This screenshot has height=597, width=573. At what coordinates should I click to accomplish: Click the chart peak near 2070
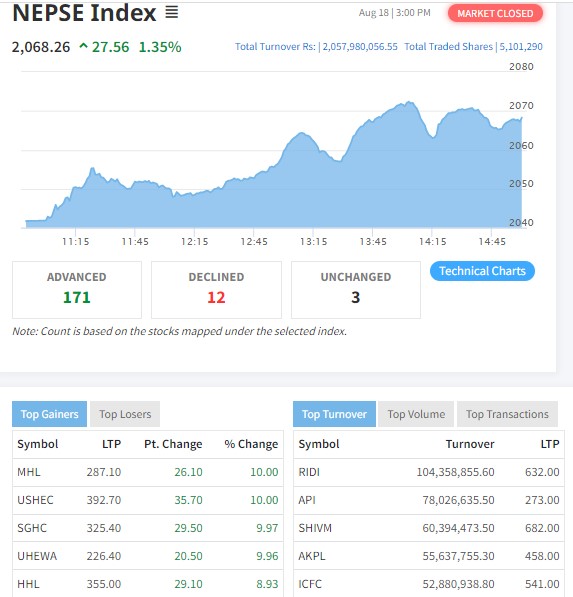click(409, 102)
